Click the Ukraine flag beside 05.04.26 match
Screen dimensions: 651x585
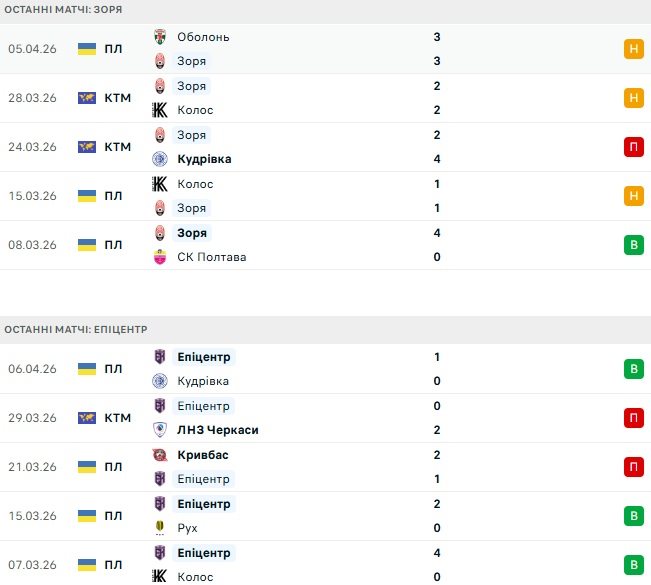tap(87, 49)
